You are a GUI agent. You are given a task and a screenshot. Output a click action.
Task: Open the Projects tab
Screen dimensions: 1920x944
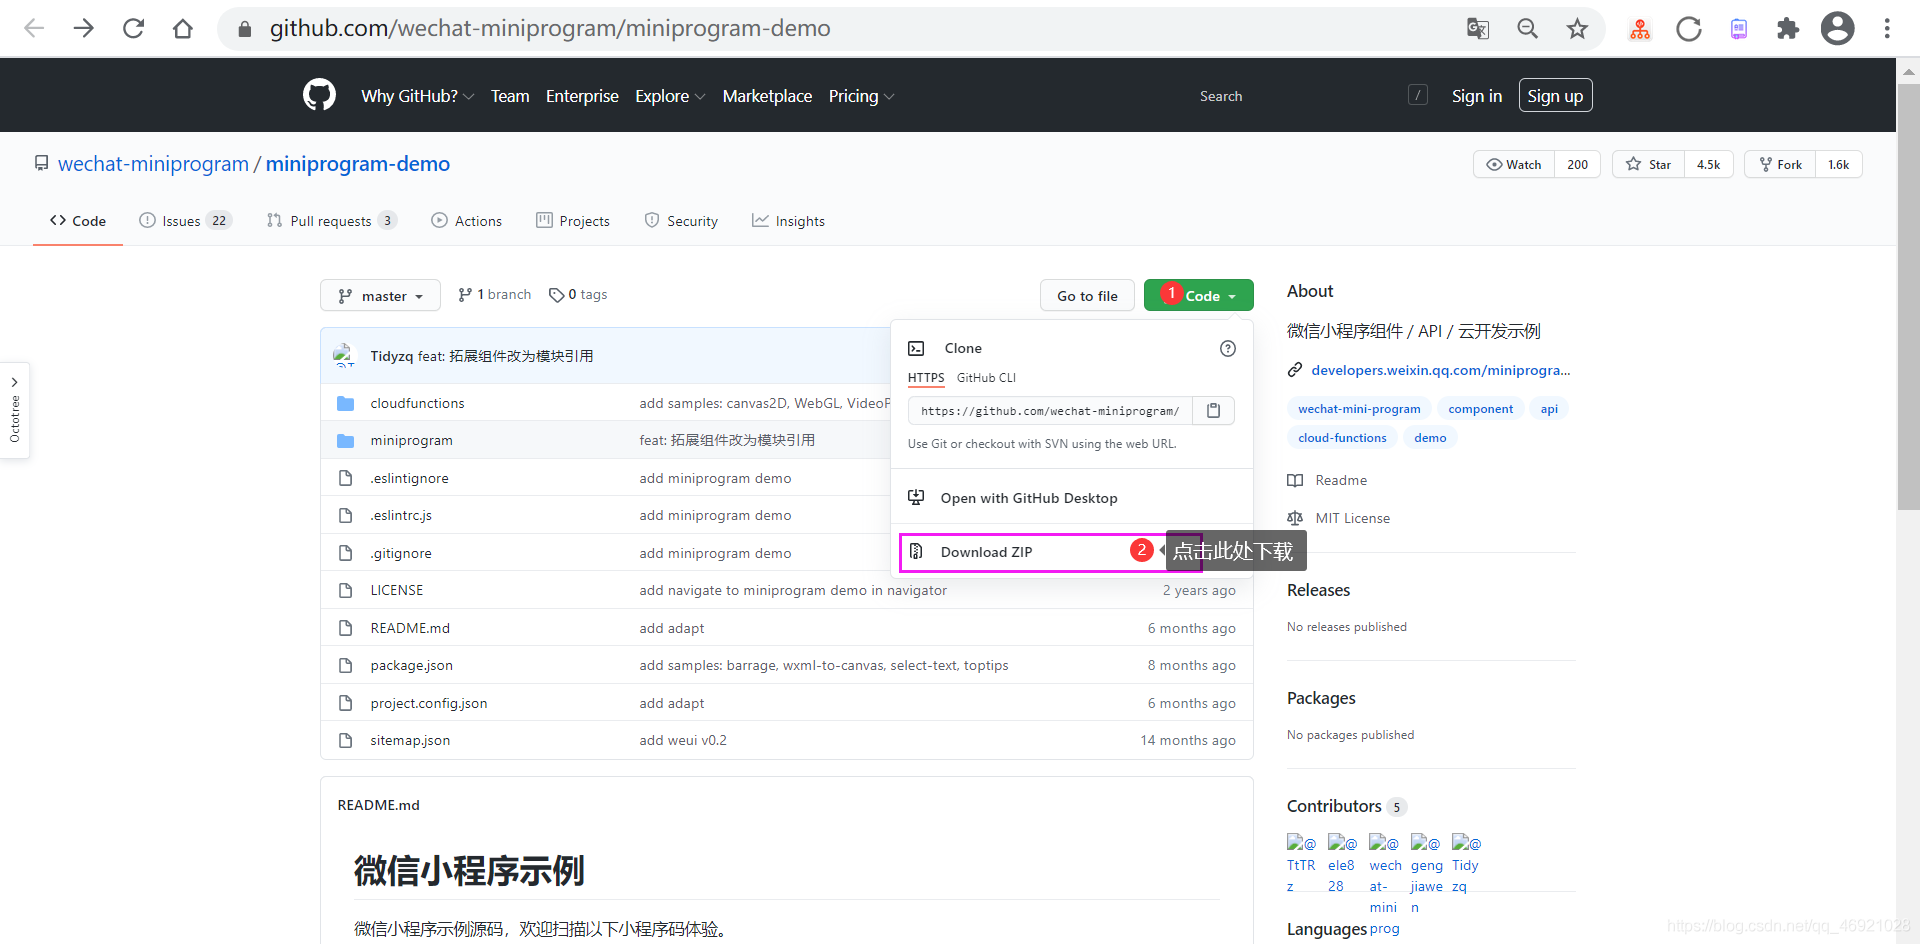click(x=573, y=221)
